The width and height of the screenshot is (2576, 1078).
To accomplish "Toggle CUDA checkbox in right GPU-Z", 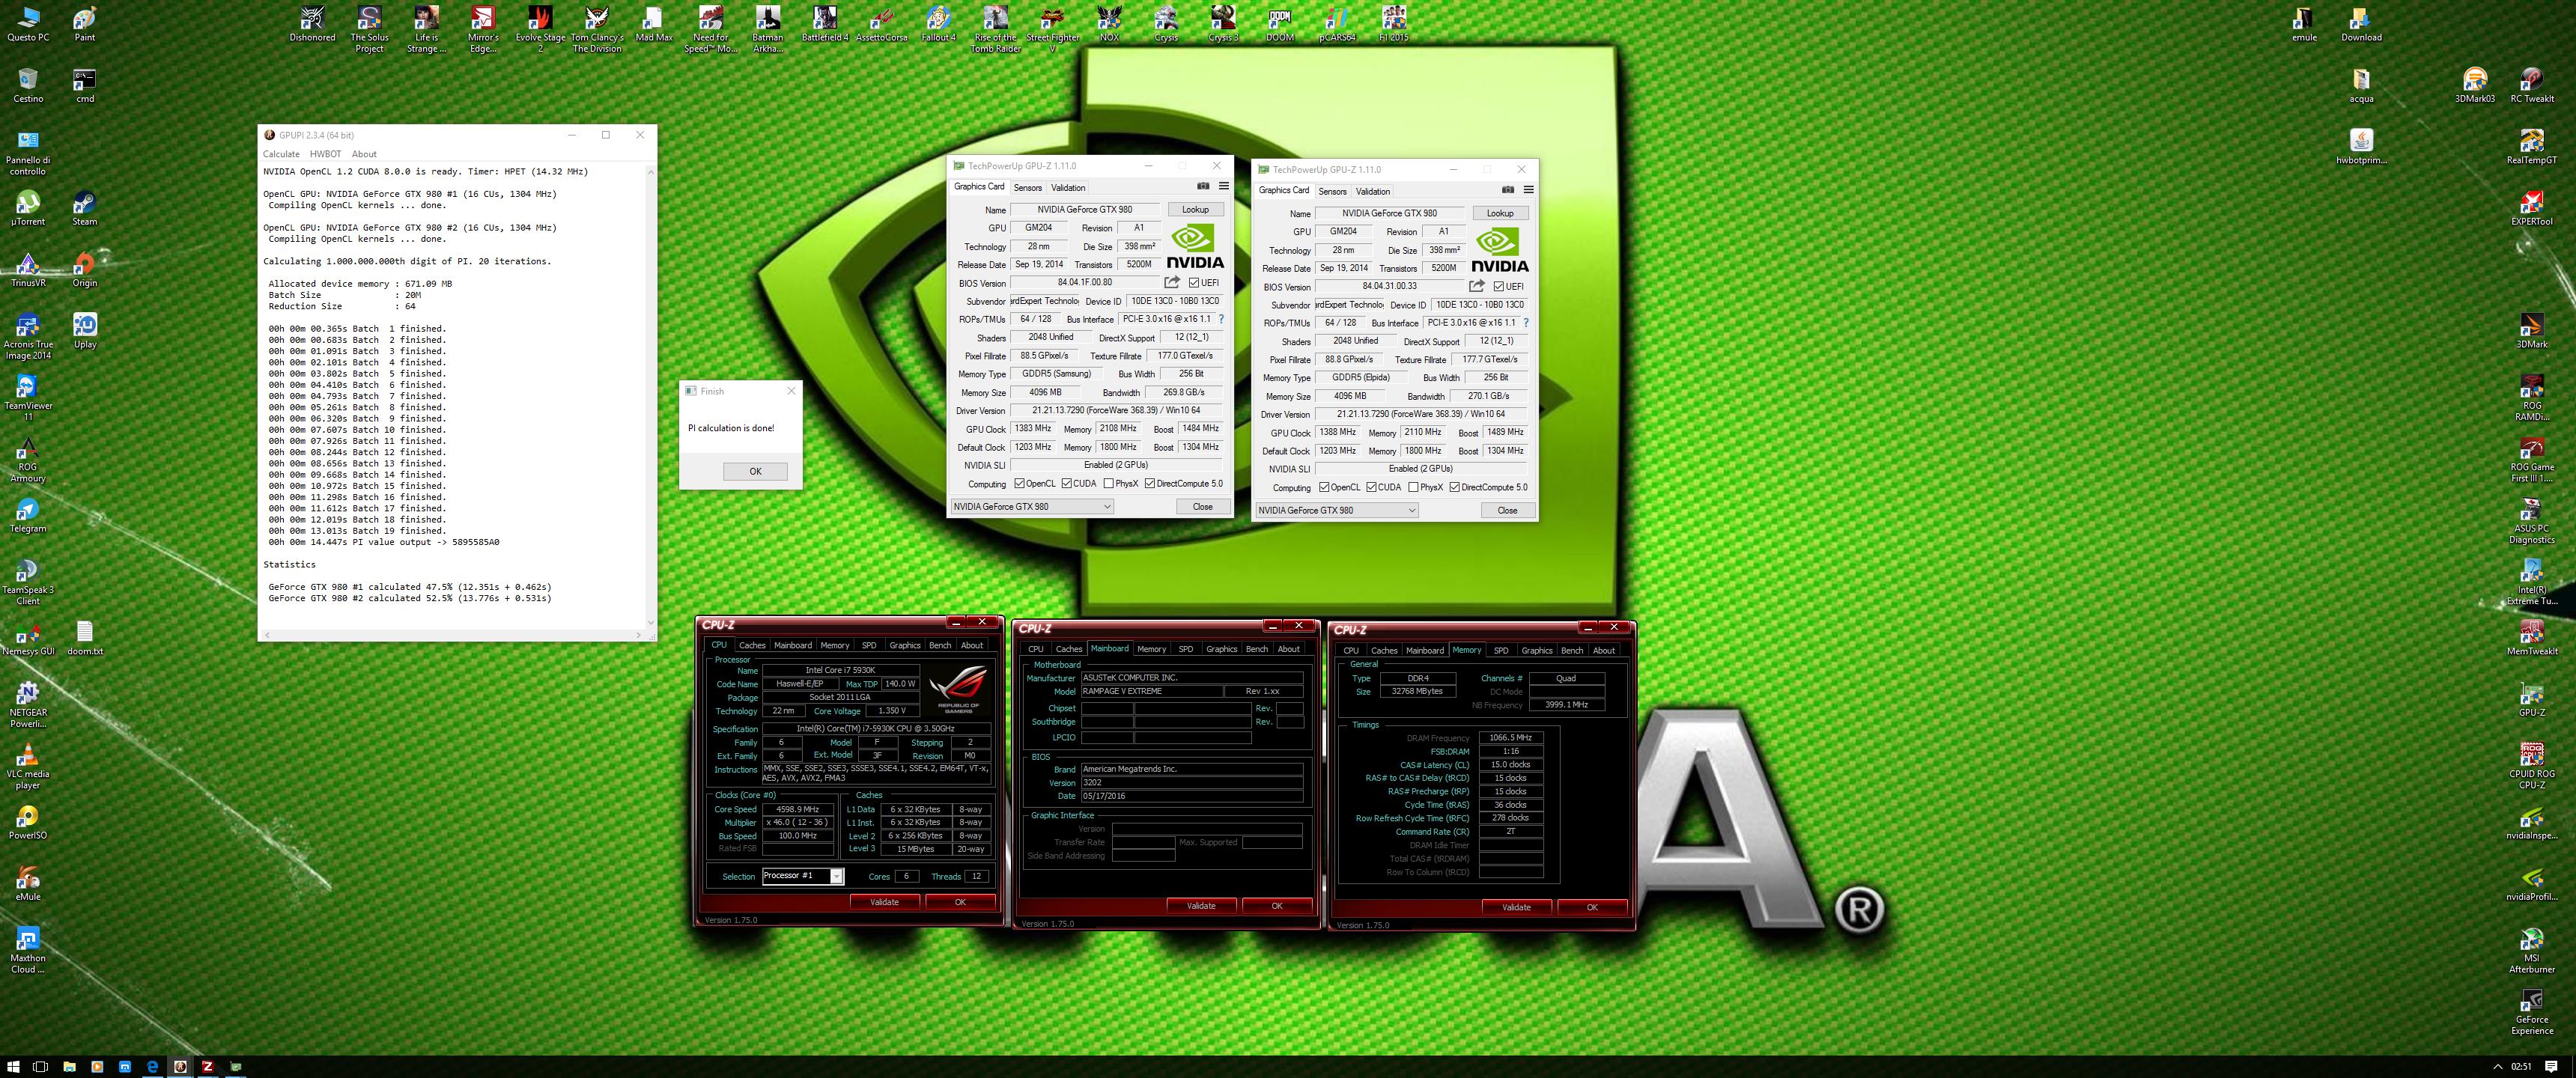I will pos(1372,488).
